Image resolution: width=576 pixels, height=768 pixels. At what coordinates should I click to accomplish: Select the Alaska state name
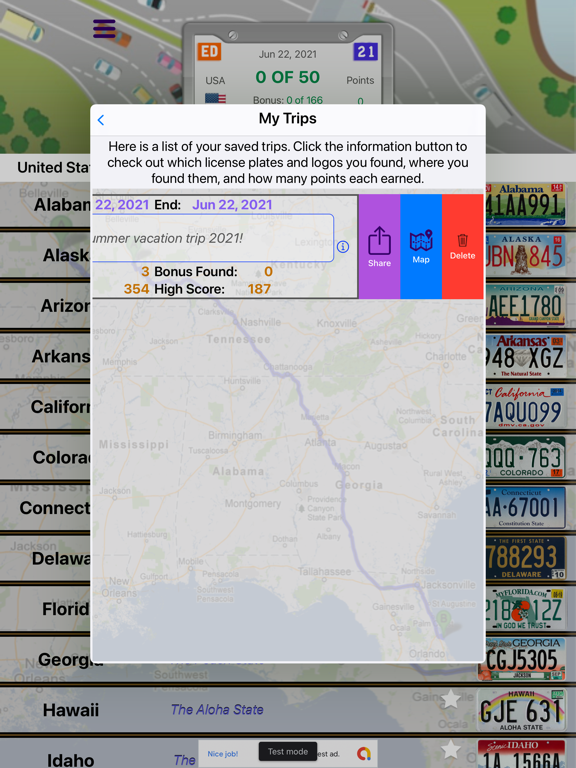pos(67,255)
